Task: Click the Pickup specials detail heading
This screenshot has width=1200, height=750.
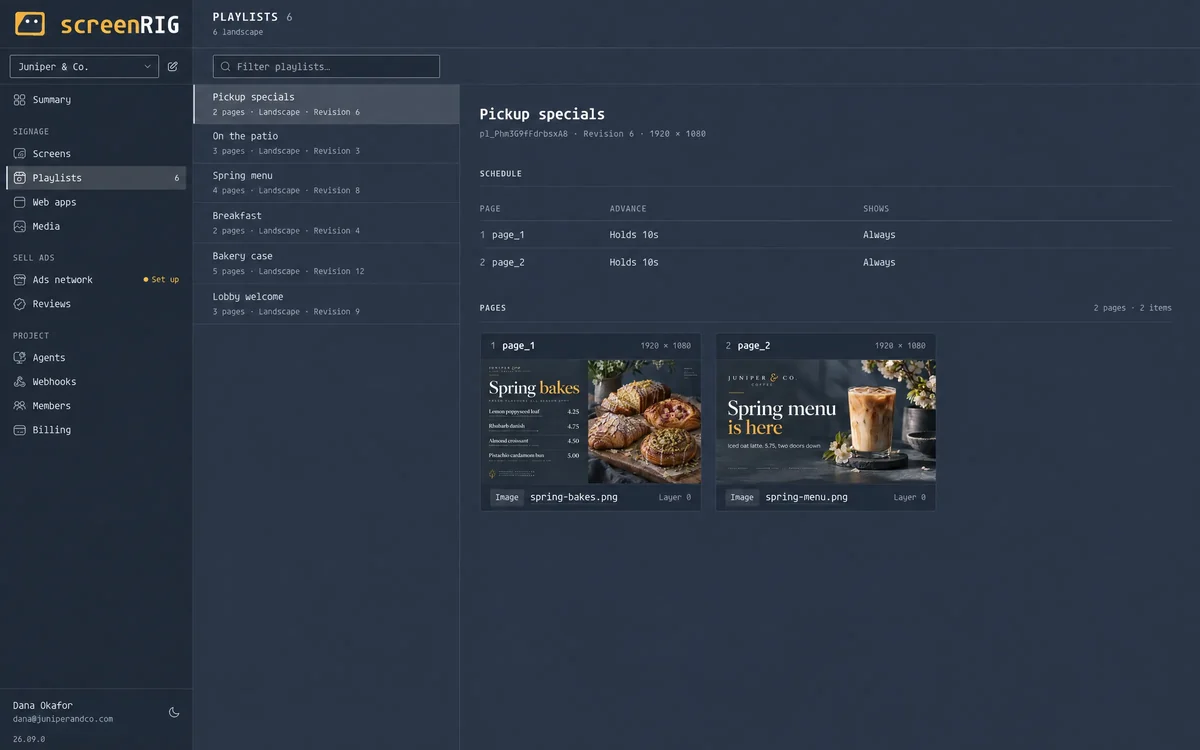Action: tap(542, 114)
